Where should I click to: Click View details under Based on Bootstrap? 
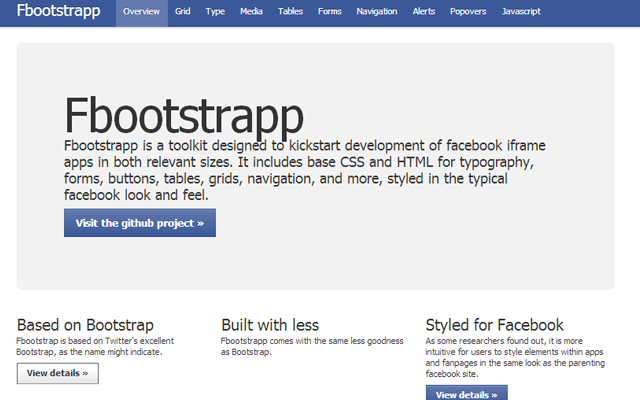pos(57,373)
